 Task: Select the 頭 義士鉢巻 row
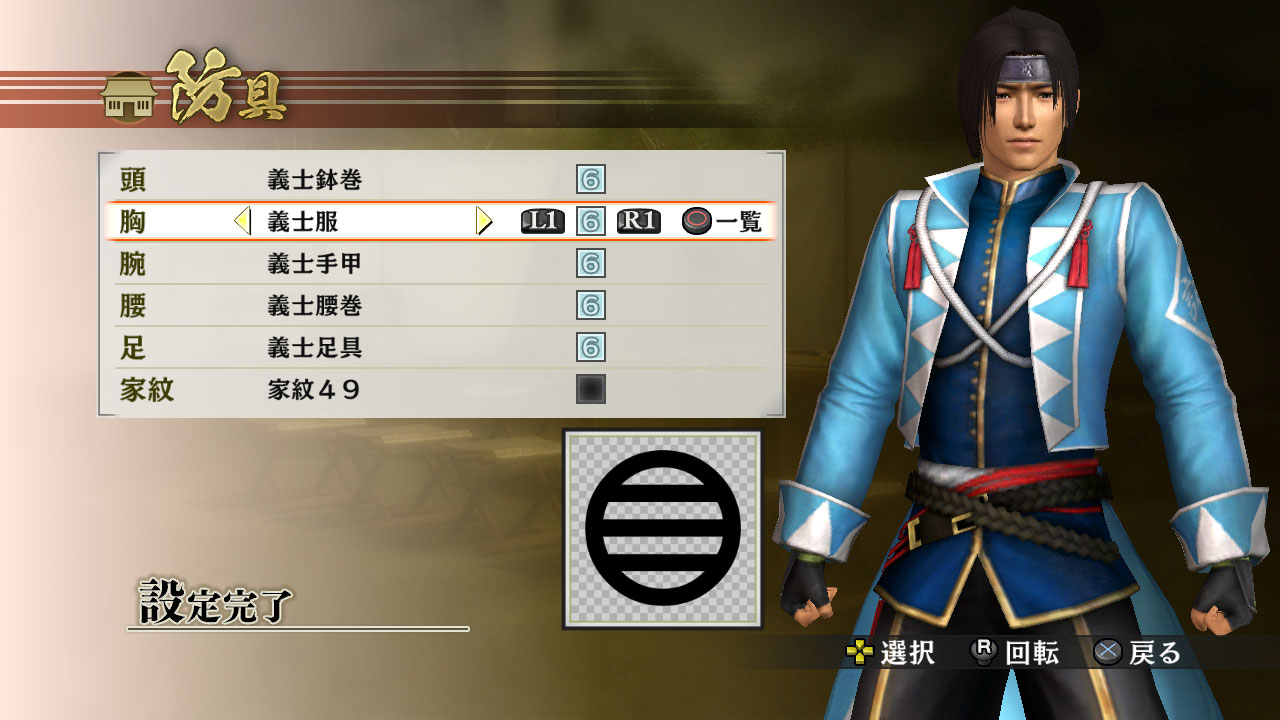click(x=441, y=180)
